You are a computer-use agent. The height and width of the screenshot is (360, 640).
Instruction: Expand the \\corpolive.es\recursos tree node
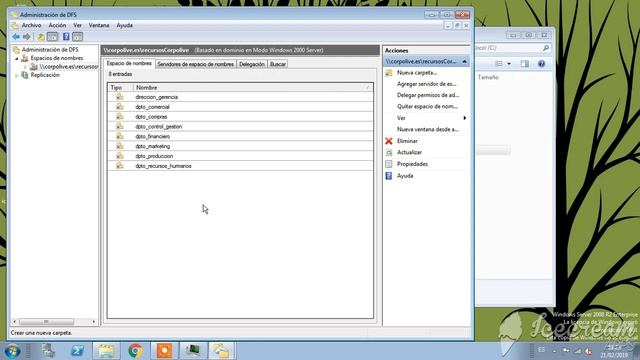click(x=26, y=67)
